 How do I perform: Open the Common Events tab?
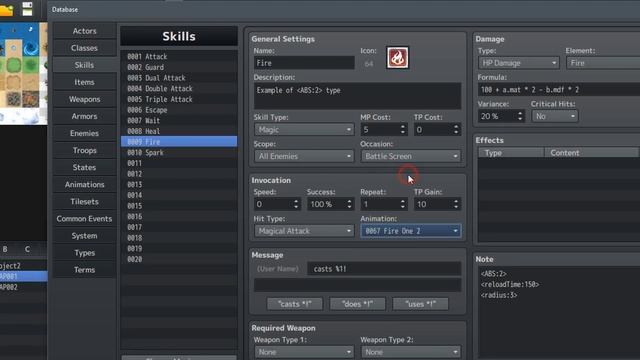(x=84, y=219)
